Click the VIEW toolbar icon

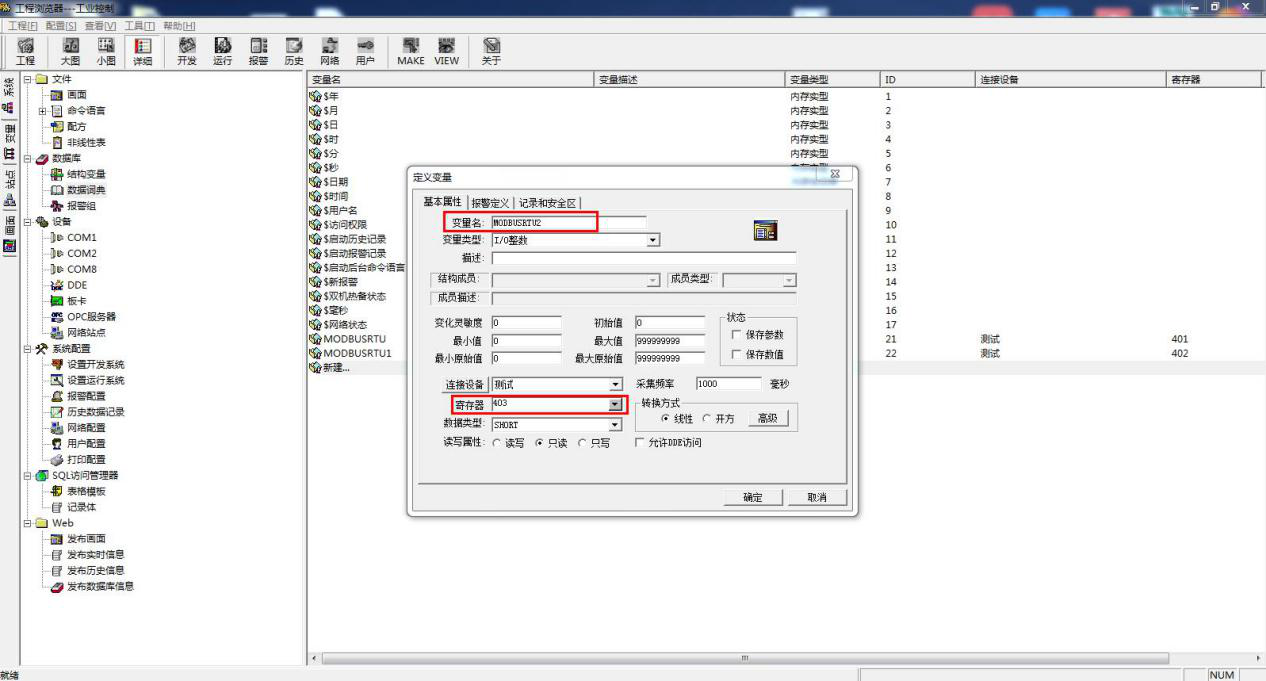[x=446, y=51]
